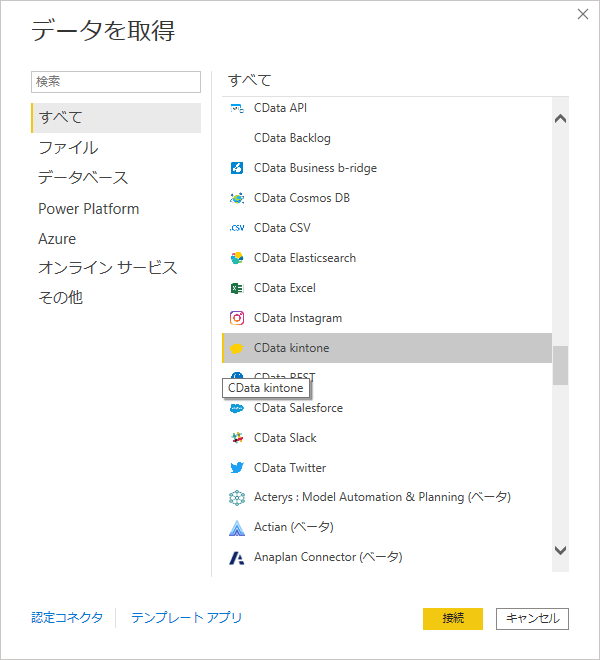Screen dimensions: 600x660
Task: Click the scroll down arrow in connector list
Action: pyautogui.click(x=560, y=550)
